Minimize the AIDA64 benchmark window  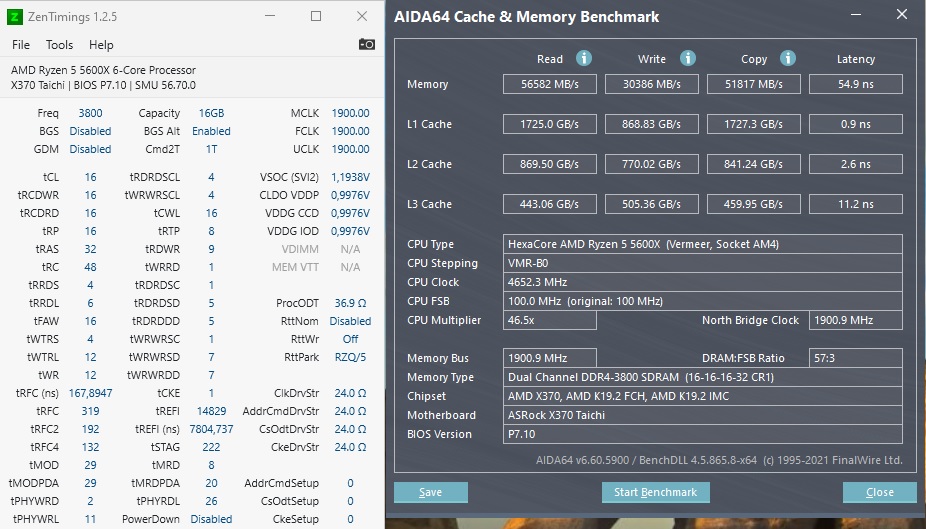pos(856,14)
